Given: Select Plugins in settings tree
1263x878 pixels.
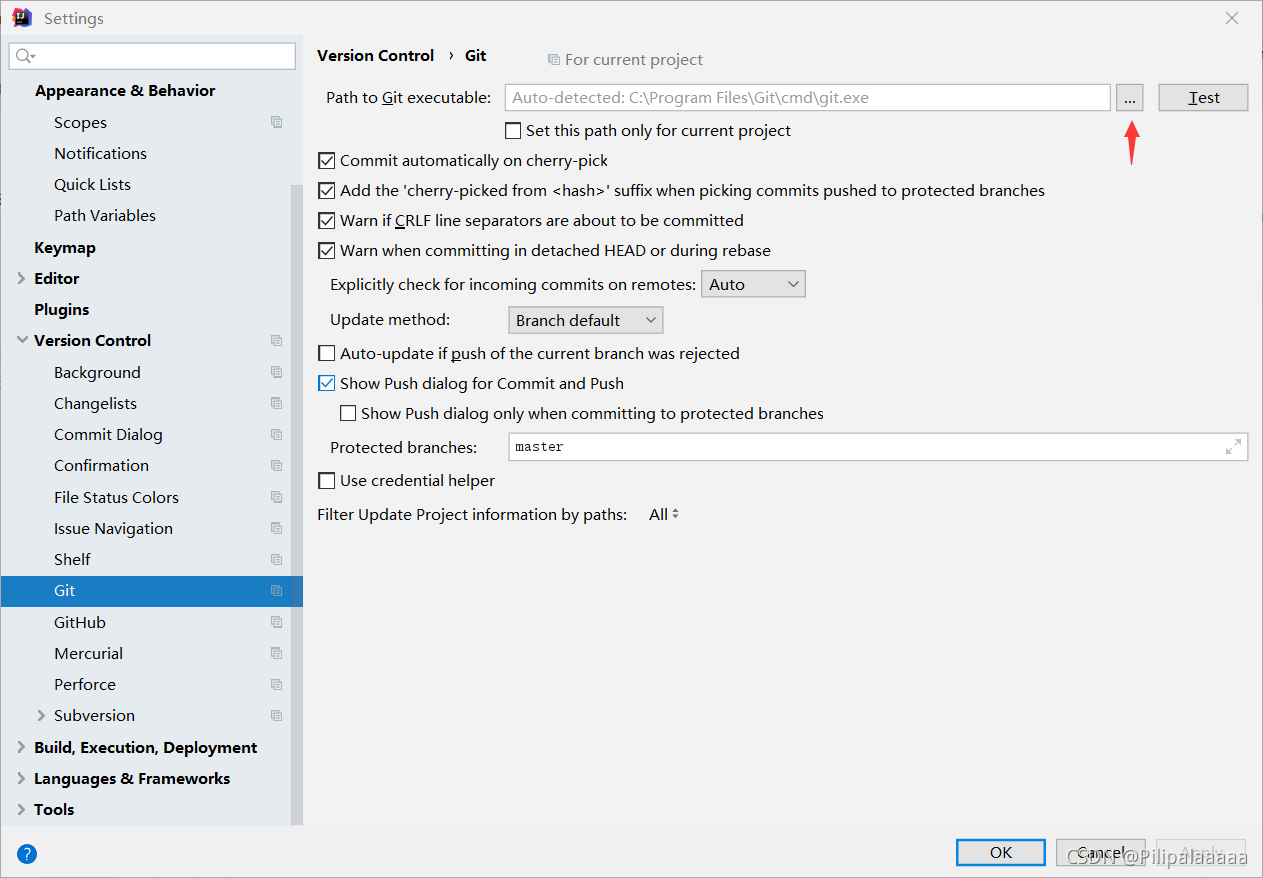Looking at the screenshot, I should 61,309.
